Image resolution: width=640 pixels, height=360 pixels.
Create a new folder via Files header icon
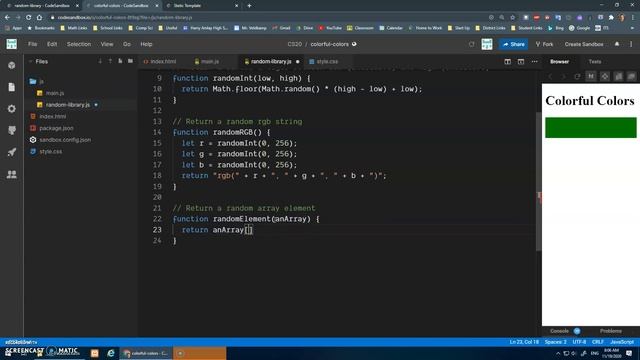point(130,61)
